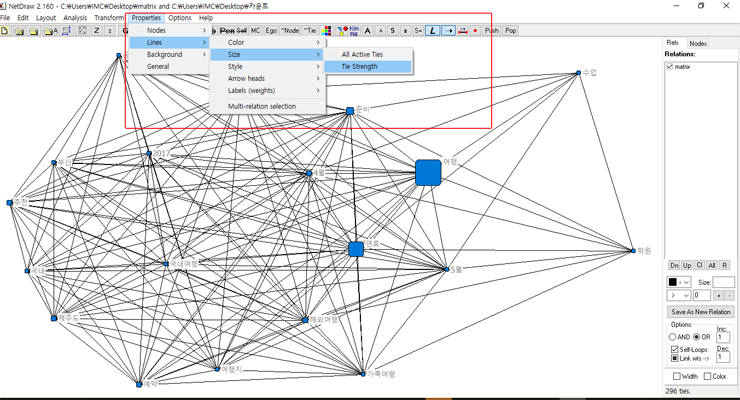Image resolution: width=740 pixels, height=400 pixels.
Task: Click the new file toolbar icon
Action: 5,31
